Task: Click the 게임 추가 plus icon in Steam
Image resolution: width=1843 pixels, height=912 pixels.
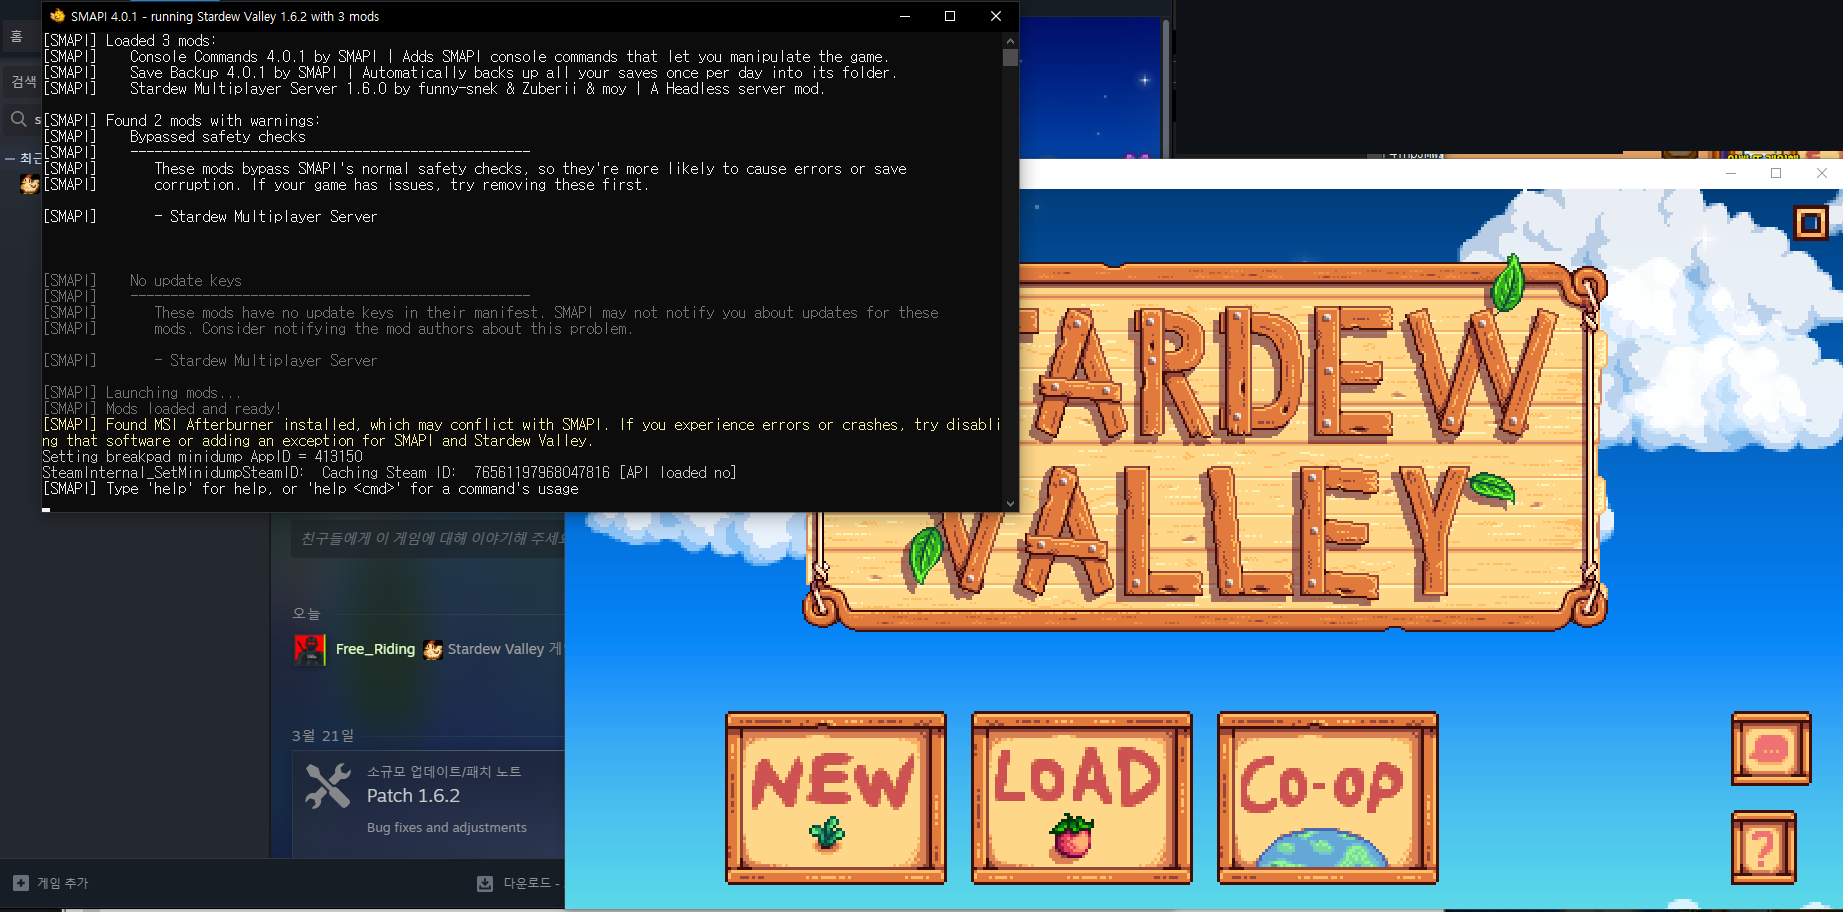Action: 21,883
